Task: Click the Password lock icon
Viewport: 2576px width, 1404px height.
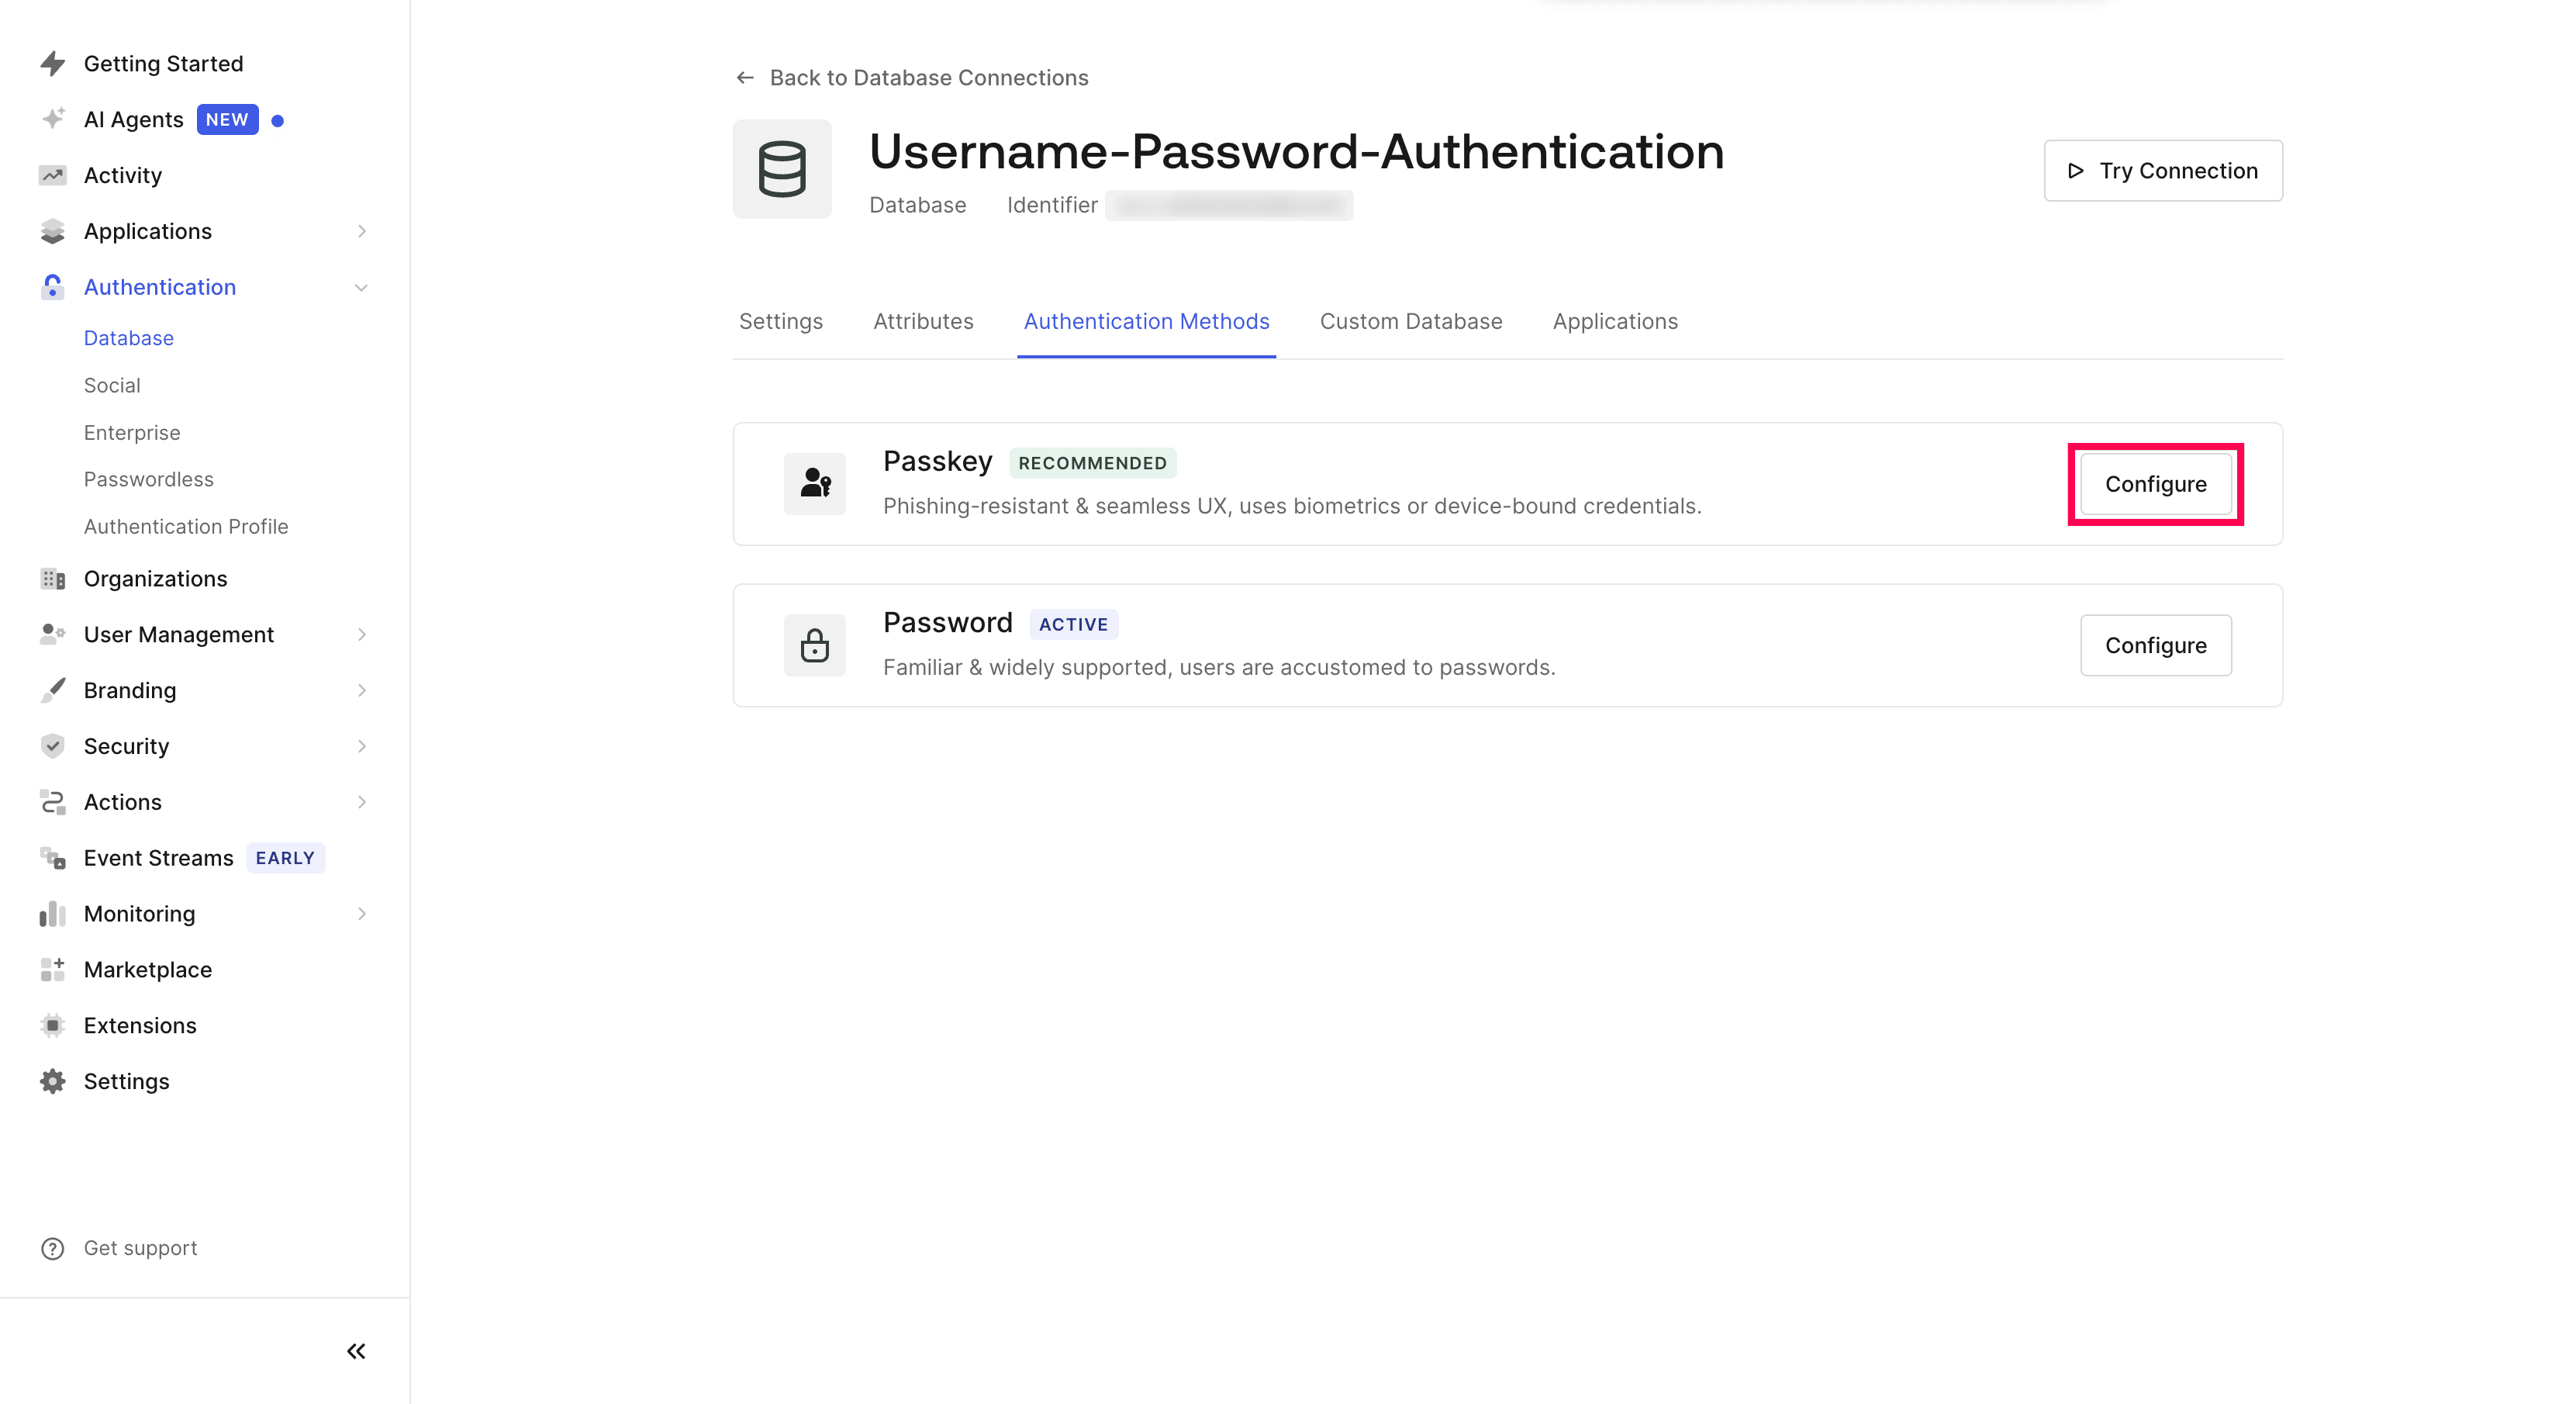Action: tap(815, 645)
